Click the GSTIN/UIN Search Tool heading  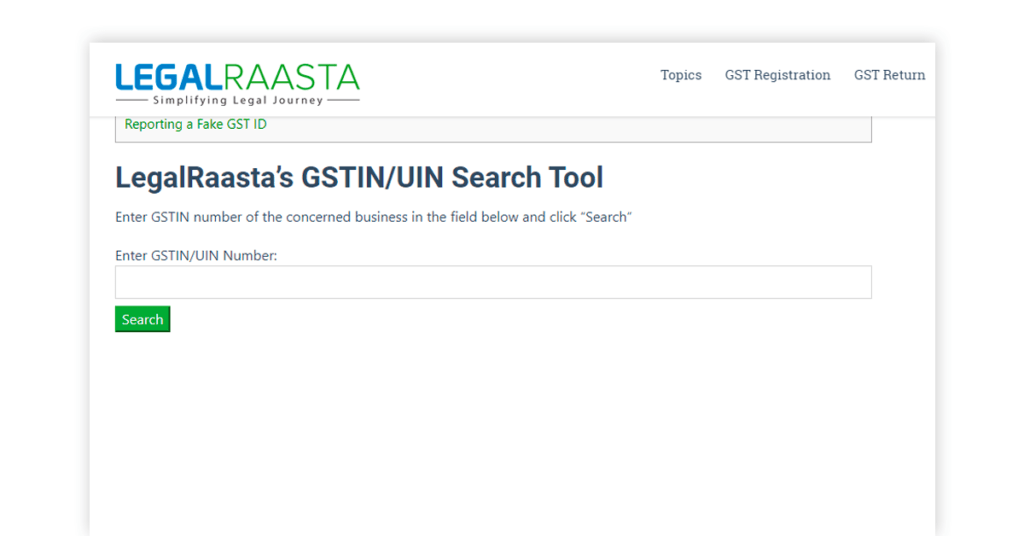(359, 178)
